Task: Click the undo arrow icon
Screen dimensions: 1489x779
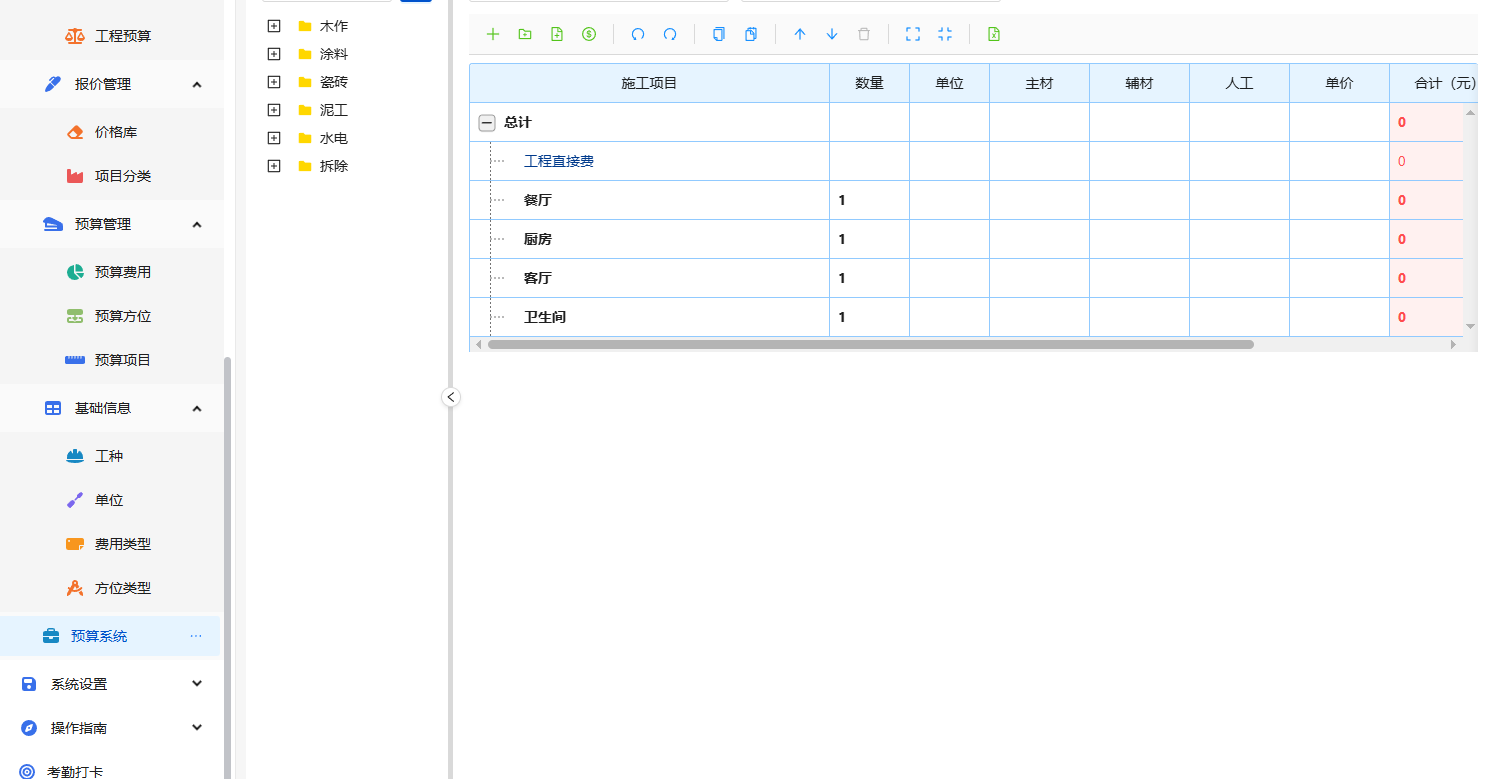Action: (x=638, y=34)
